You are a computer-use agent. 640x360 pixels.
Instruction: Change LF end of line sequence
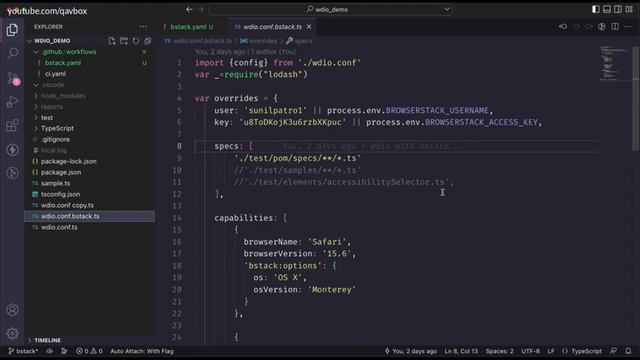coord(551,351)
